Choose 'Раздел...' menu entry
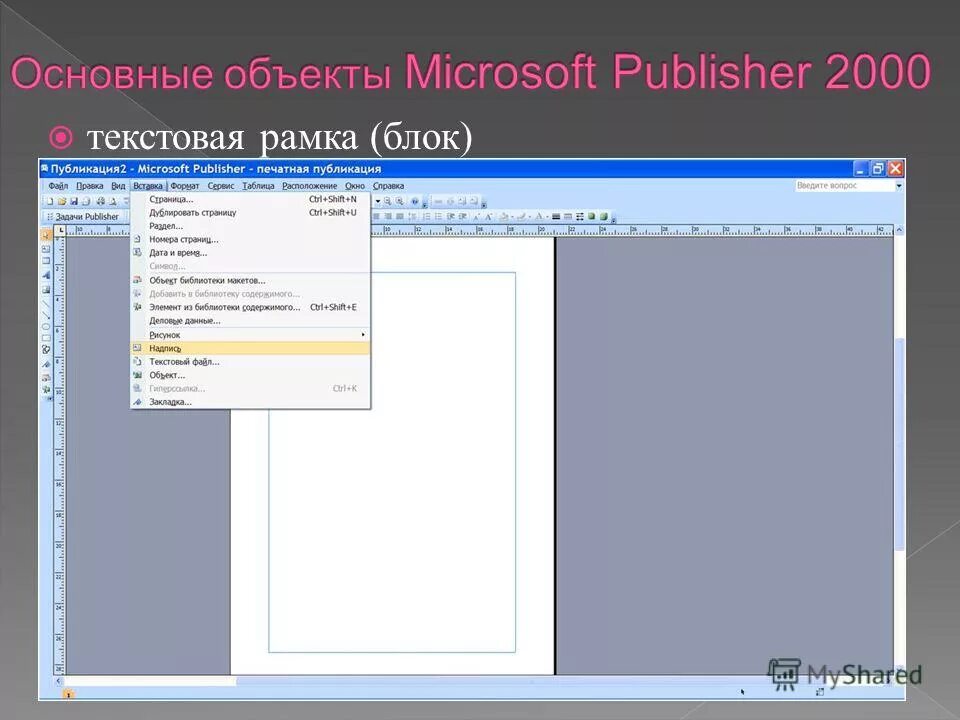Image resolution: width=960 pixels, height=720 pixels. pyautogui.click(x=250, y=226)
